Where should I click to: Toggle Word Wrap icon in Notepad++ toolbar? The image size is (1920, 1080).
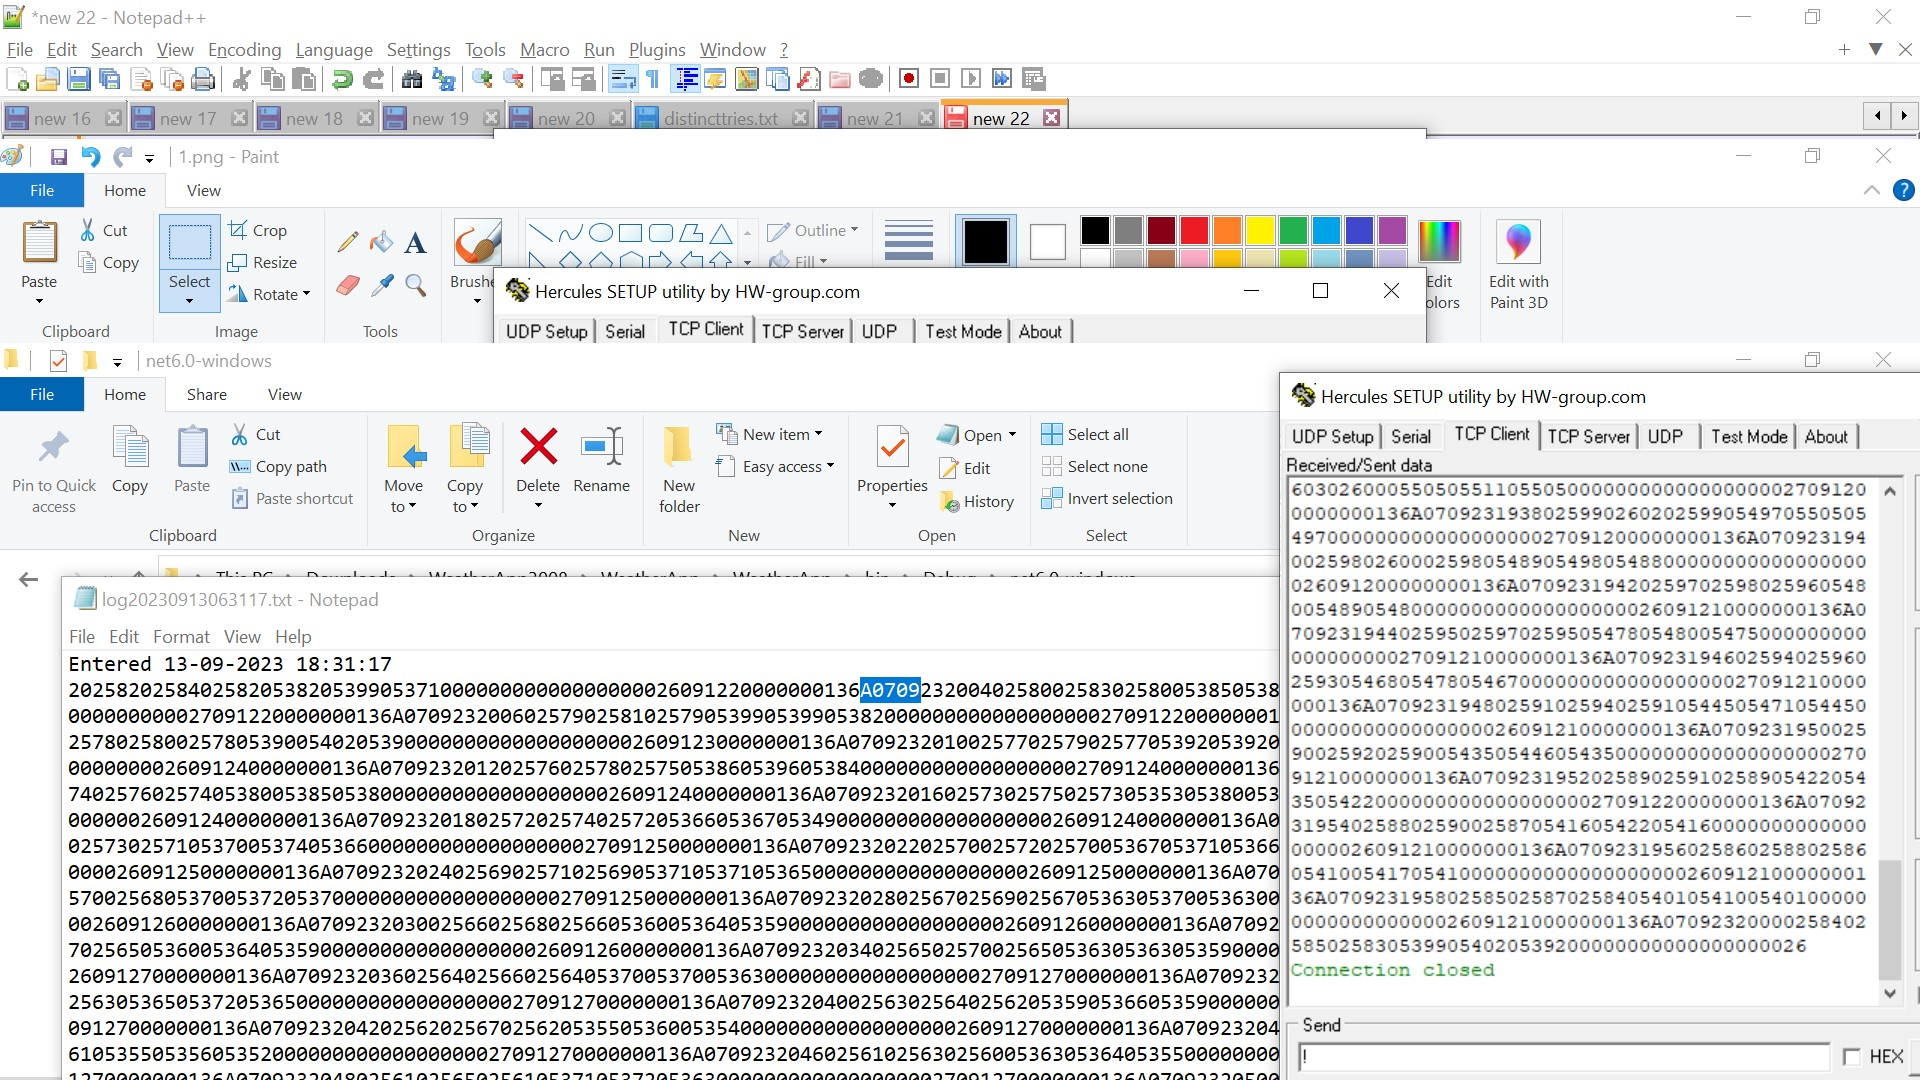[622, 79]
